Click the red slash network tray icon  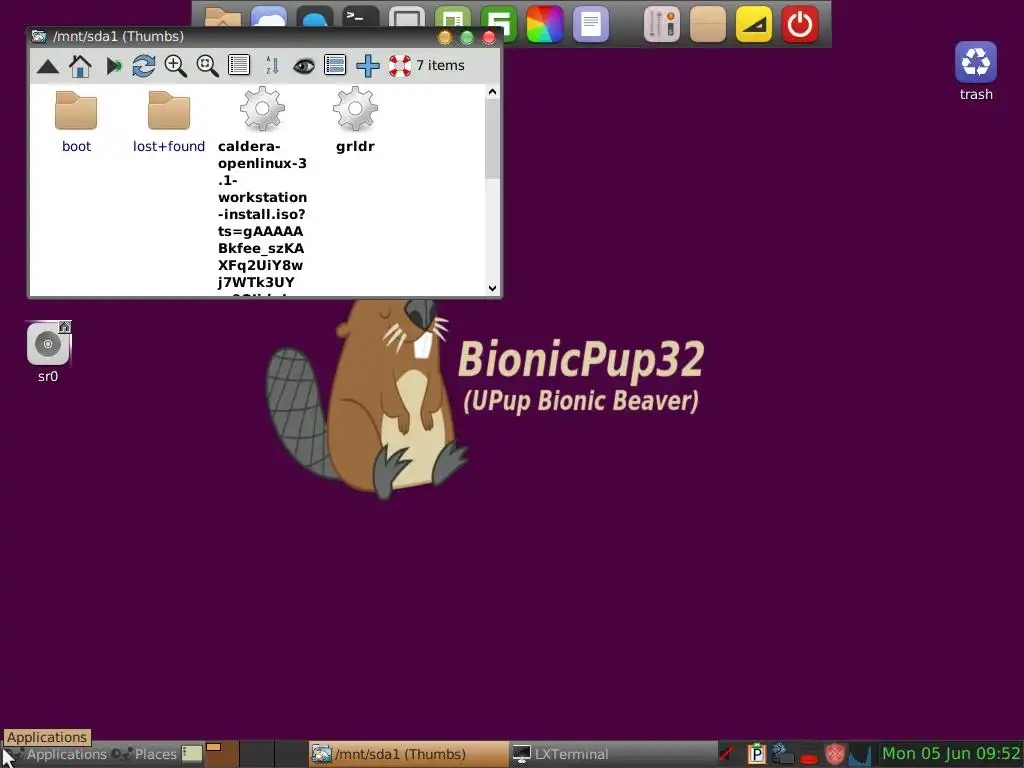click(x=727, y=754)
